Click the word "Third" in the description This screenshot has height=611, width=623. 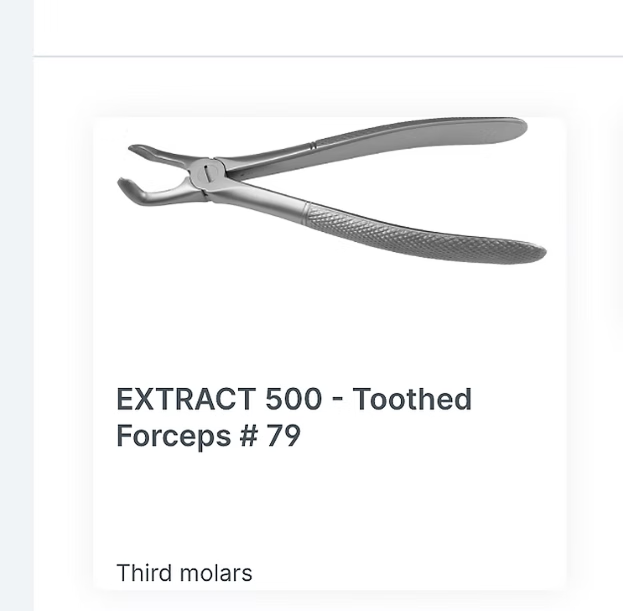(x=143, y=573)
